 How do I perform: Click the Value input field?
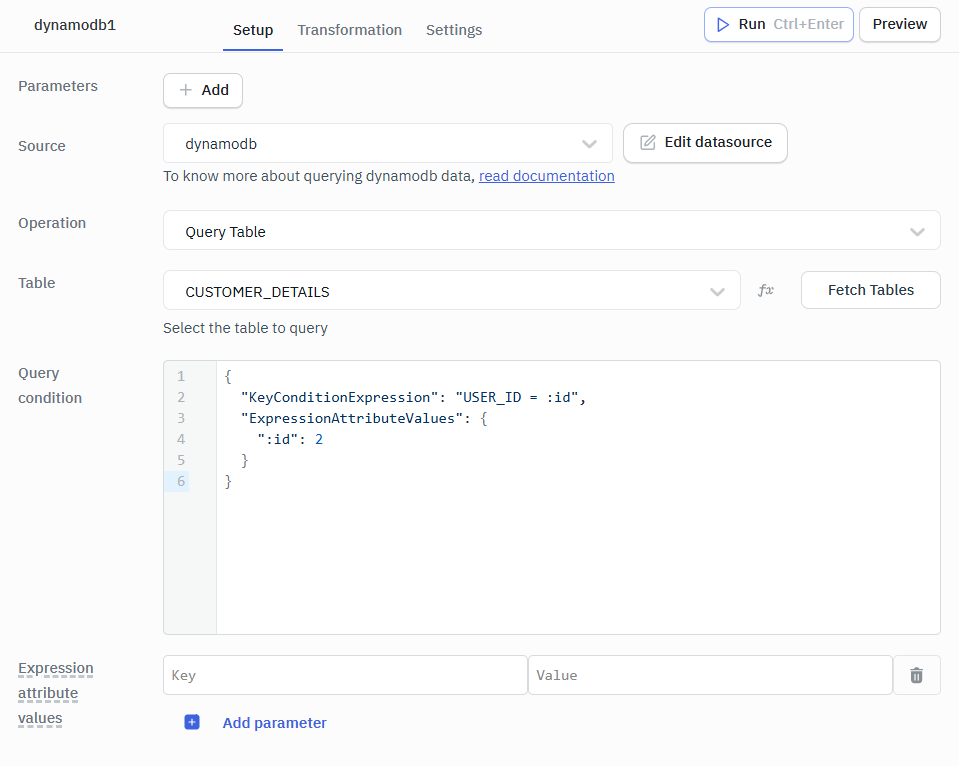coord(710,675)
